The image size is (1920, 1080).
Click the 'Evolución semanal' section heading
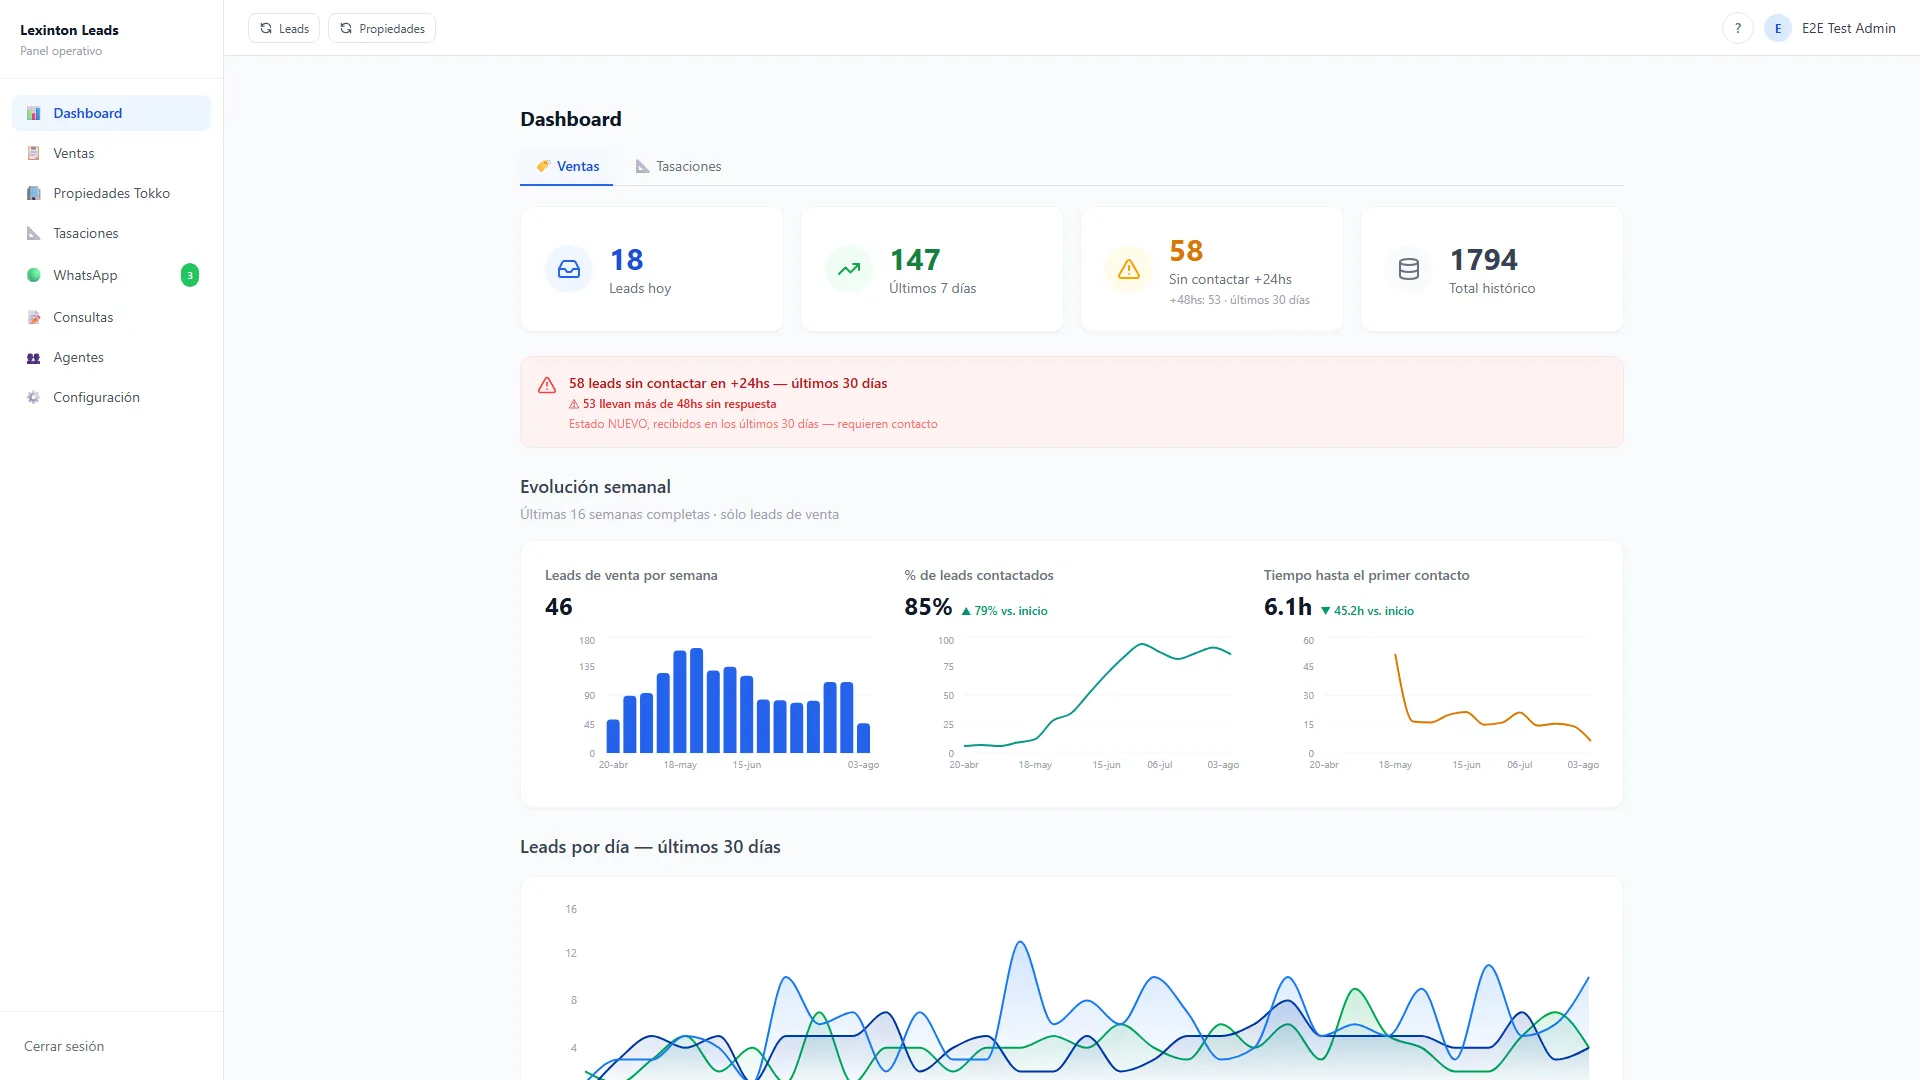click(x=595, y=487)
